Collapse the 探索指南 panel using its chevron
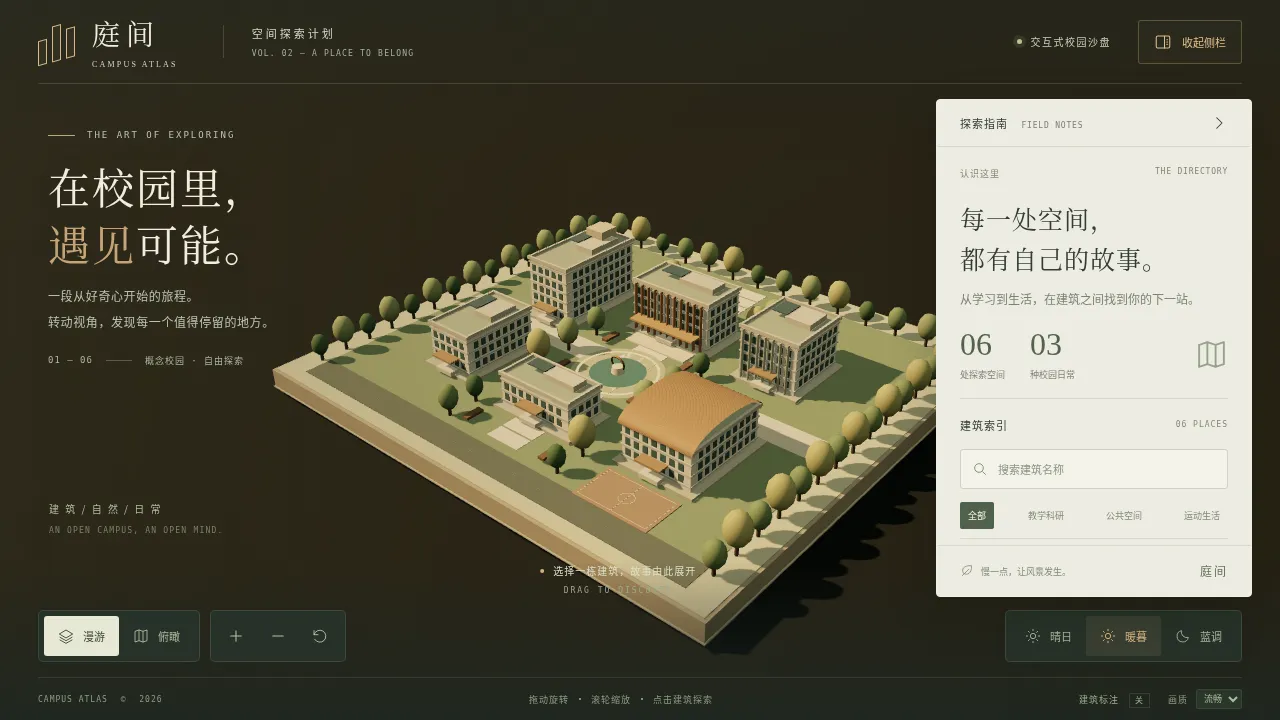1280x720 pixels. coord(1219,123)
